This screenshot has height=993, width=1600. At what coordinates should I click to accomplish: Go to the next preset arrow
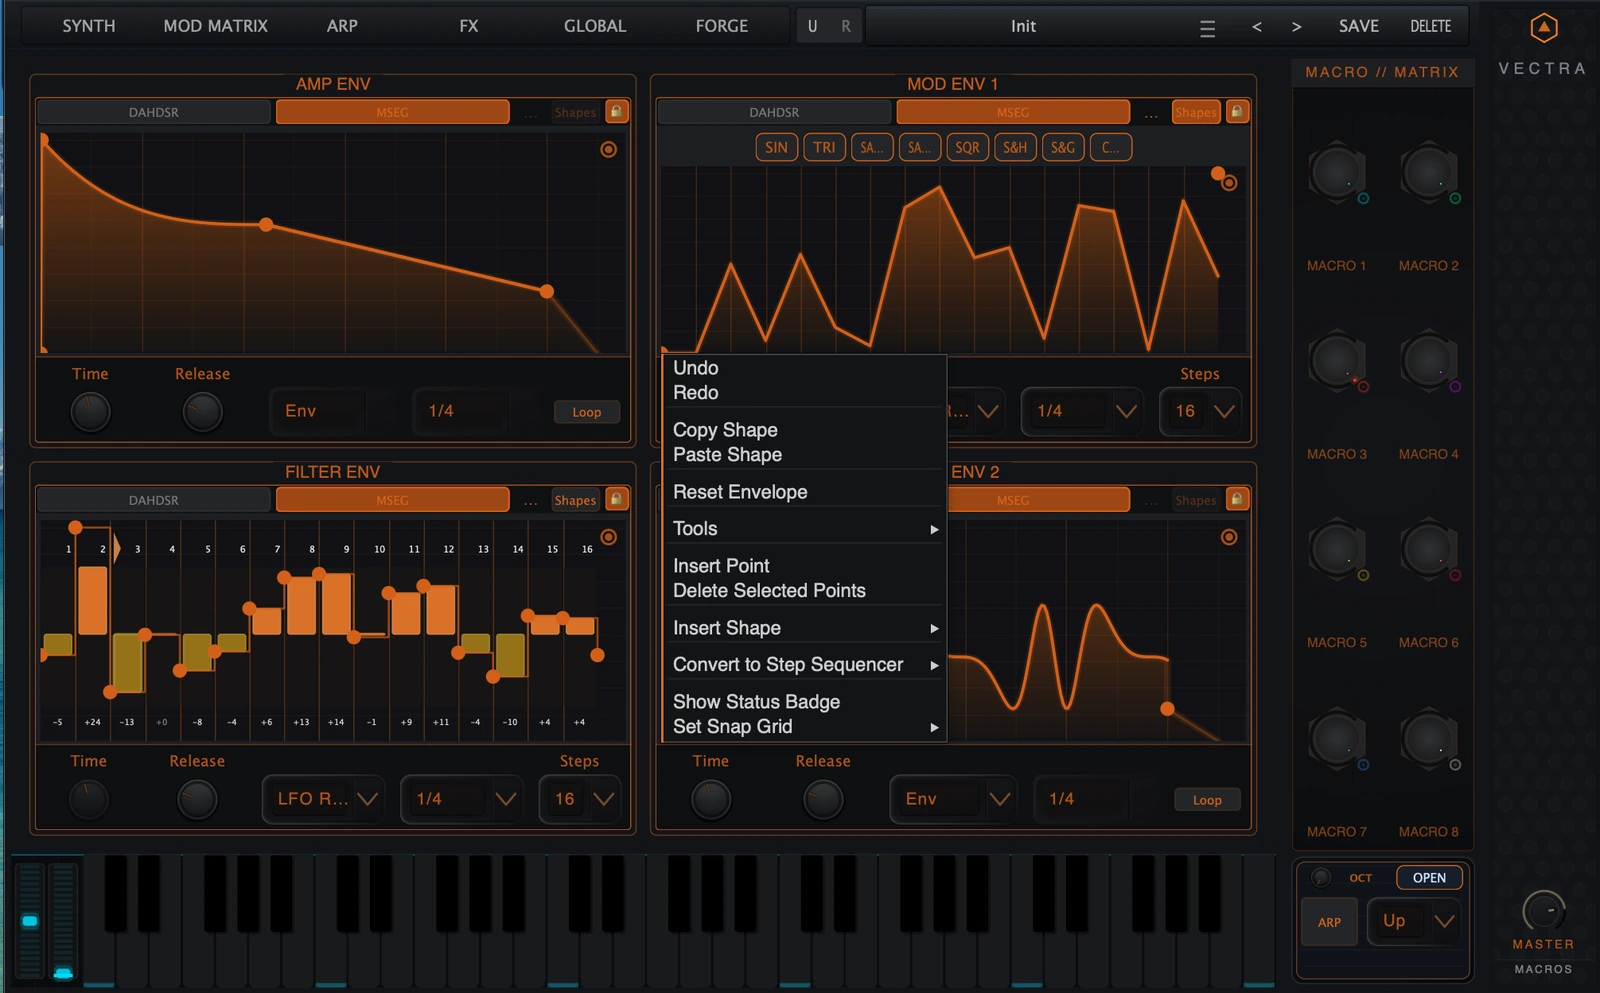pos(1297,27)
